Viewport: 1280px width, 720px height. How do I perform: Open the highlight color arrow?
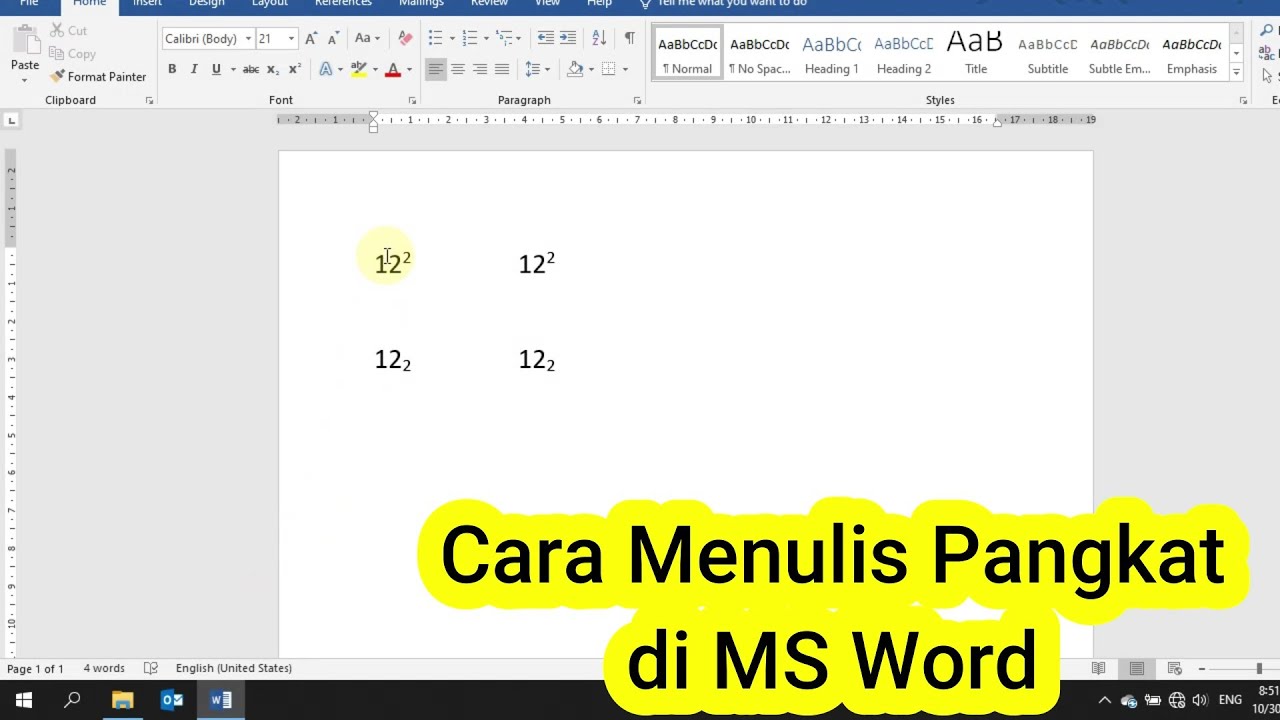click(x=375, y=69)
